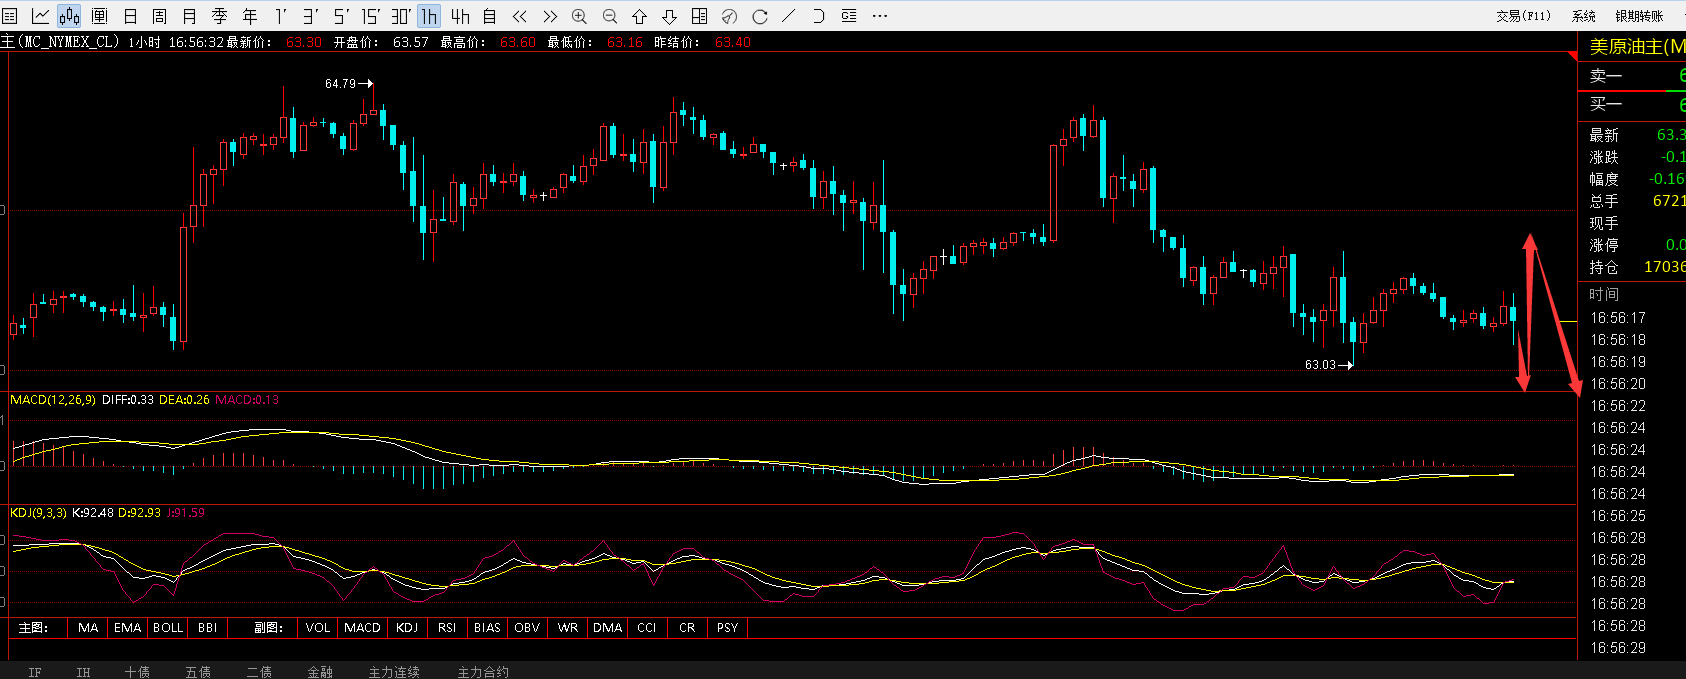
Task: Click the double left arrow icon
Action: 519,16
